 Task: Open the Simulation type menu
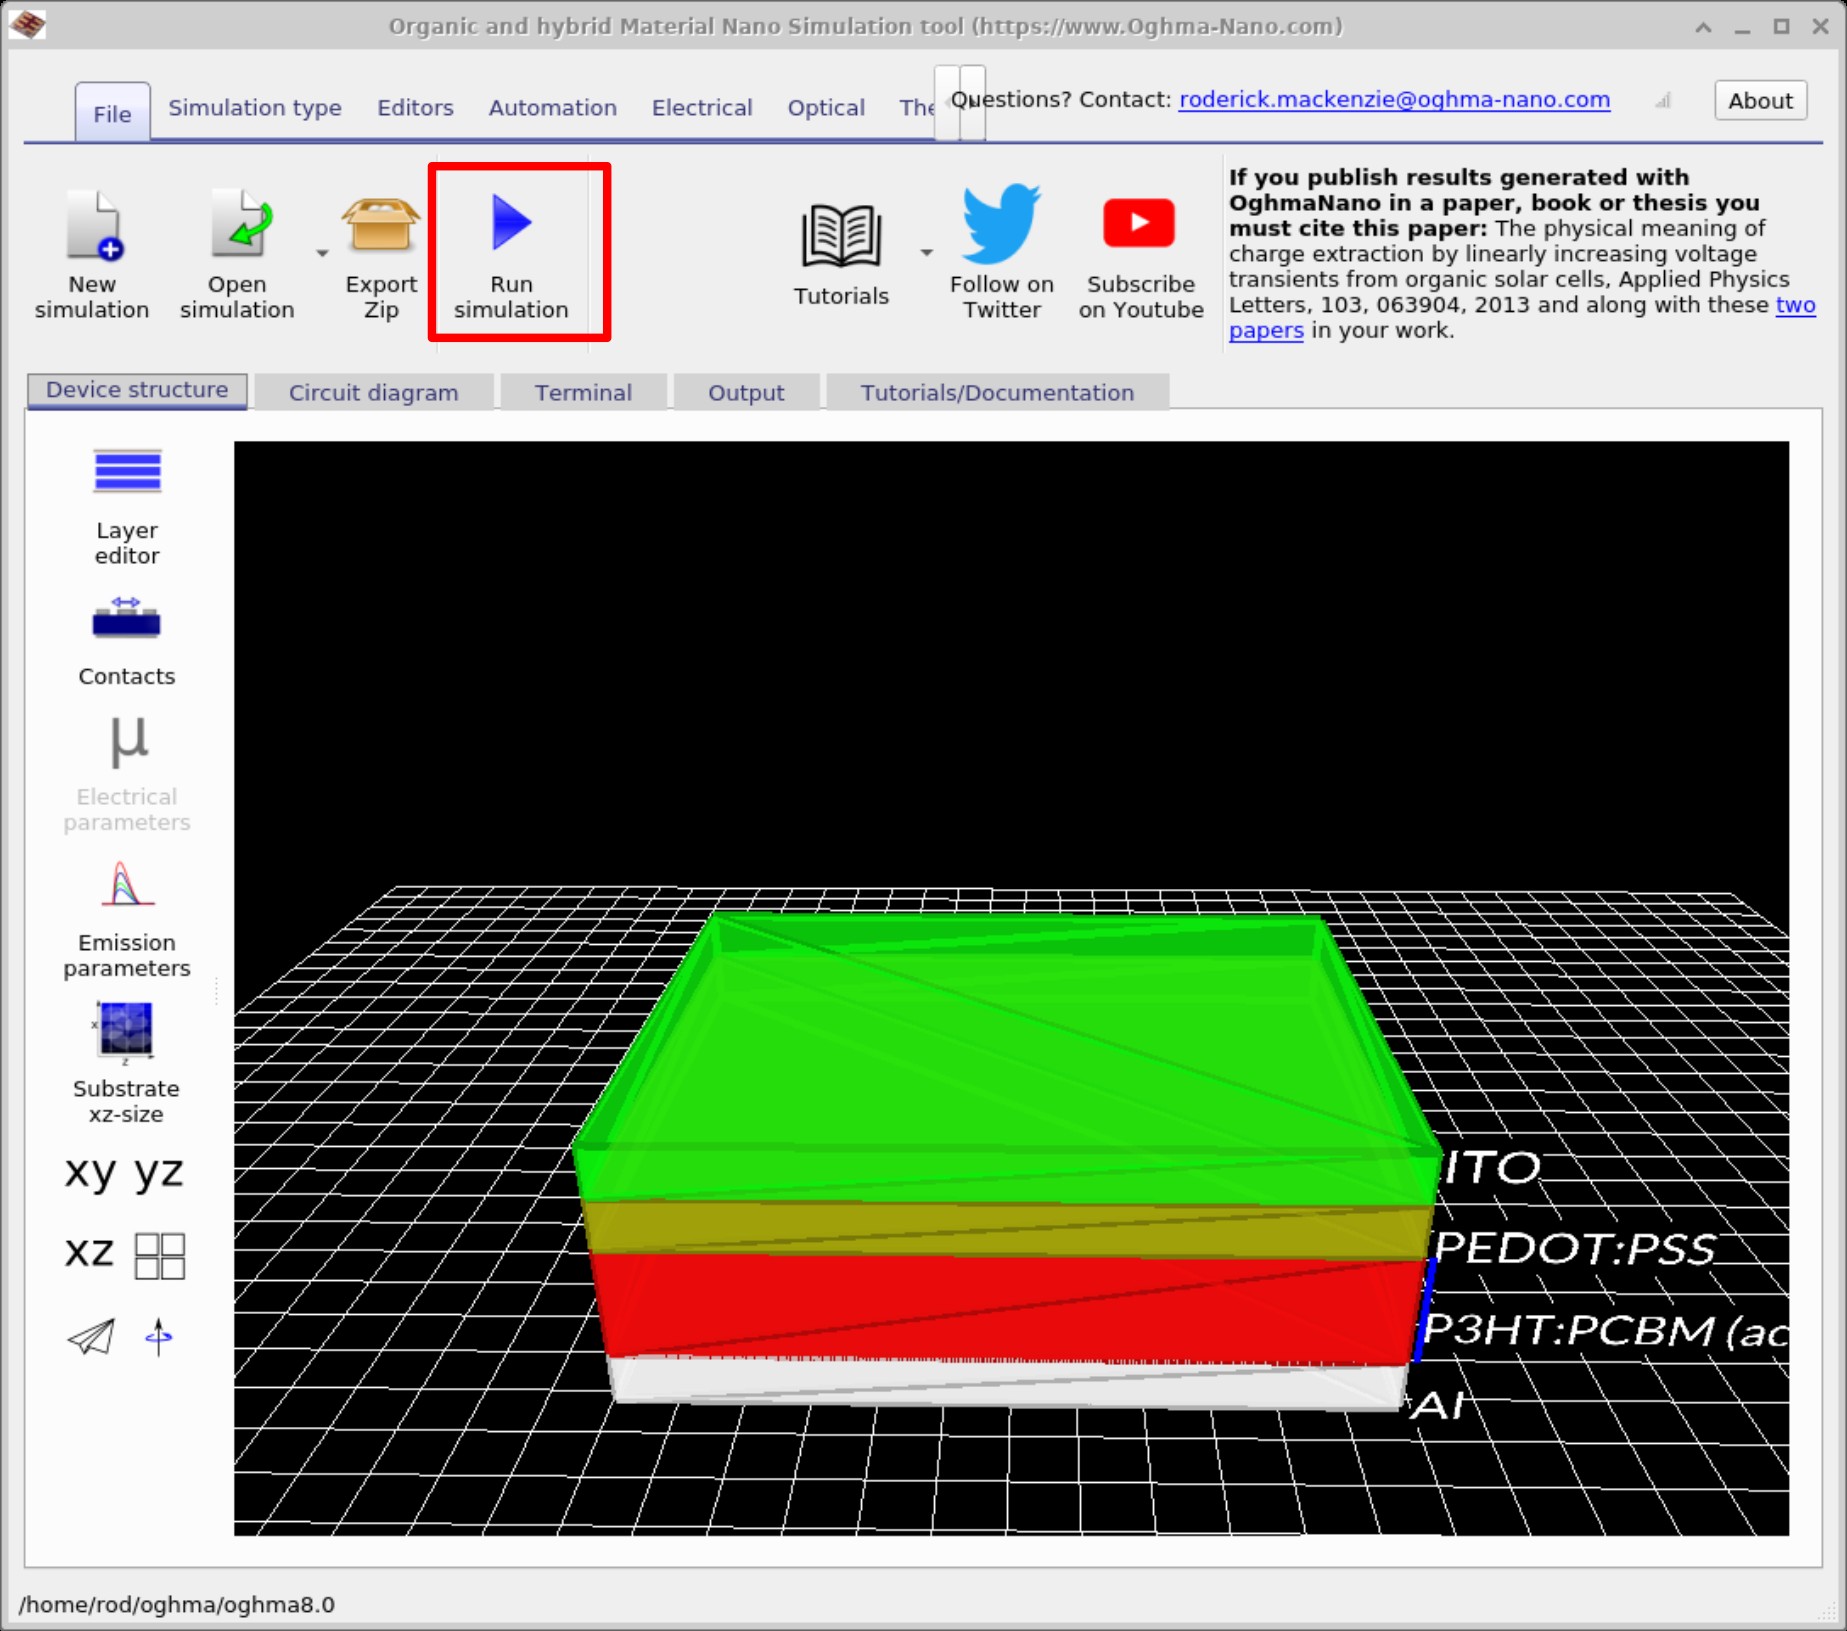254,108
